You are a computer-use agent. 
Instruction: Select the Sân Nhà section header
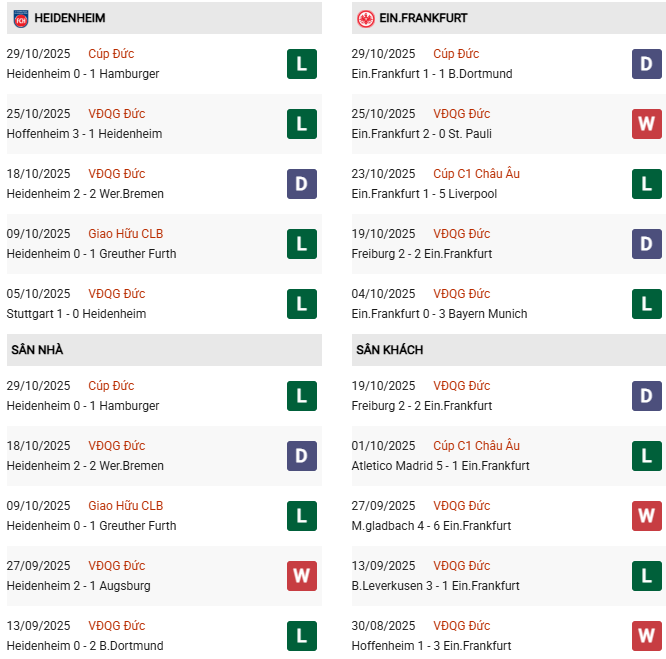[x=38, y=350]
